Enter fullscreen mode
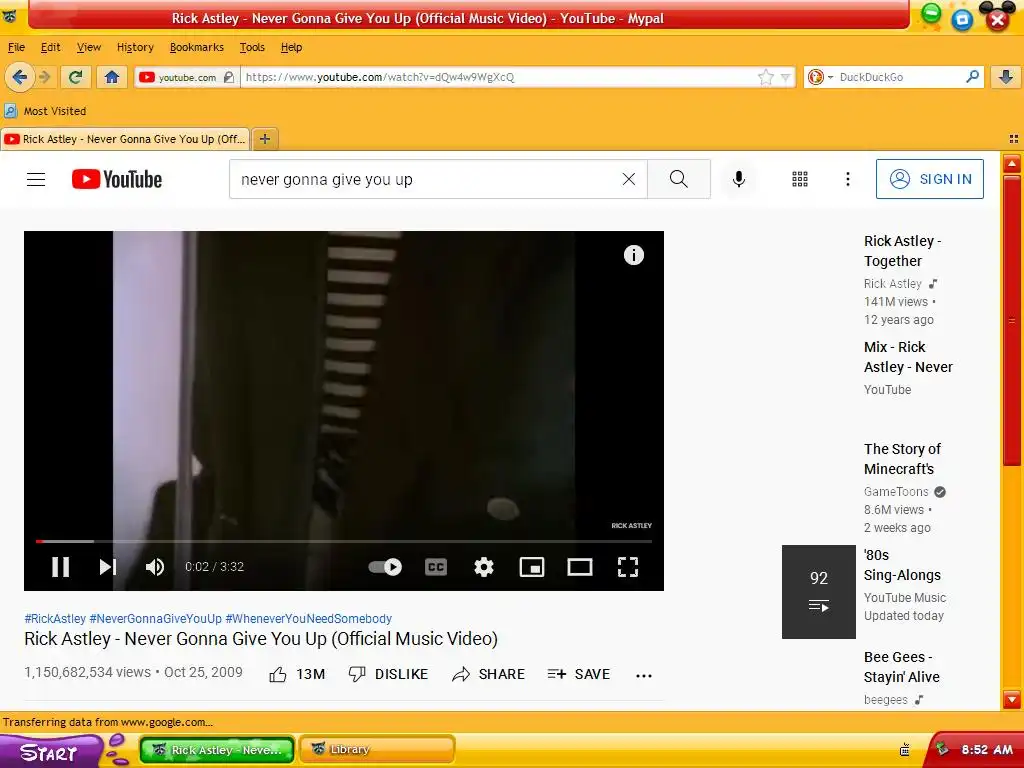1024x768 pixels. [628, 567]
